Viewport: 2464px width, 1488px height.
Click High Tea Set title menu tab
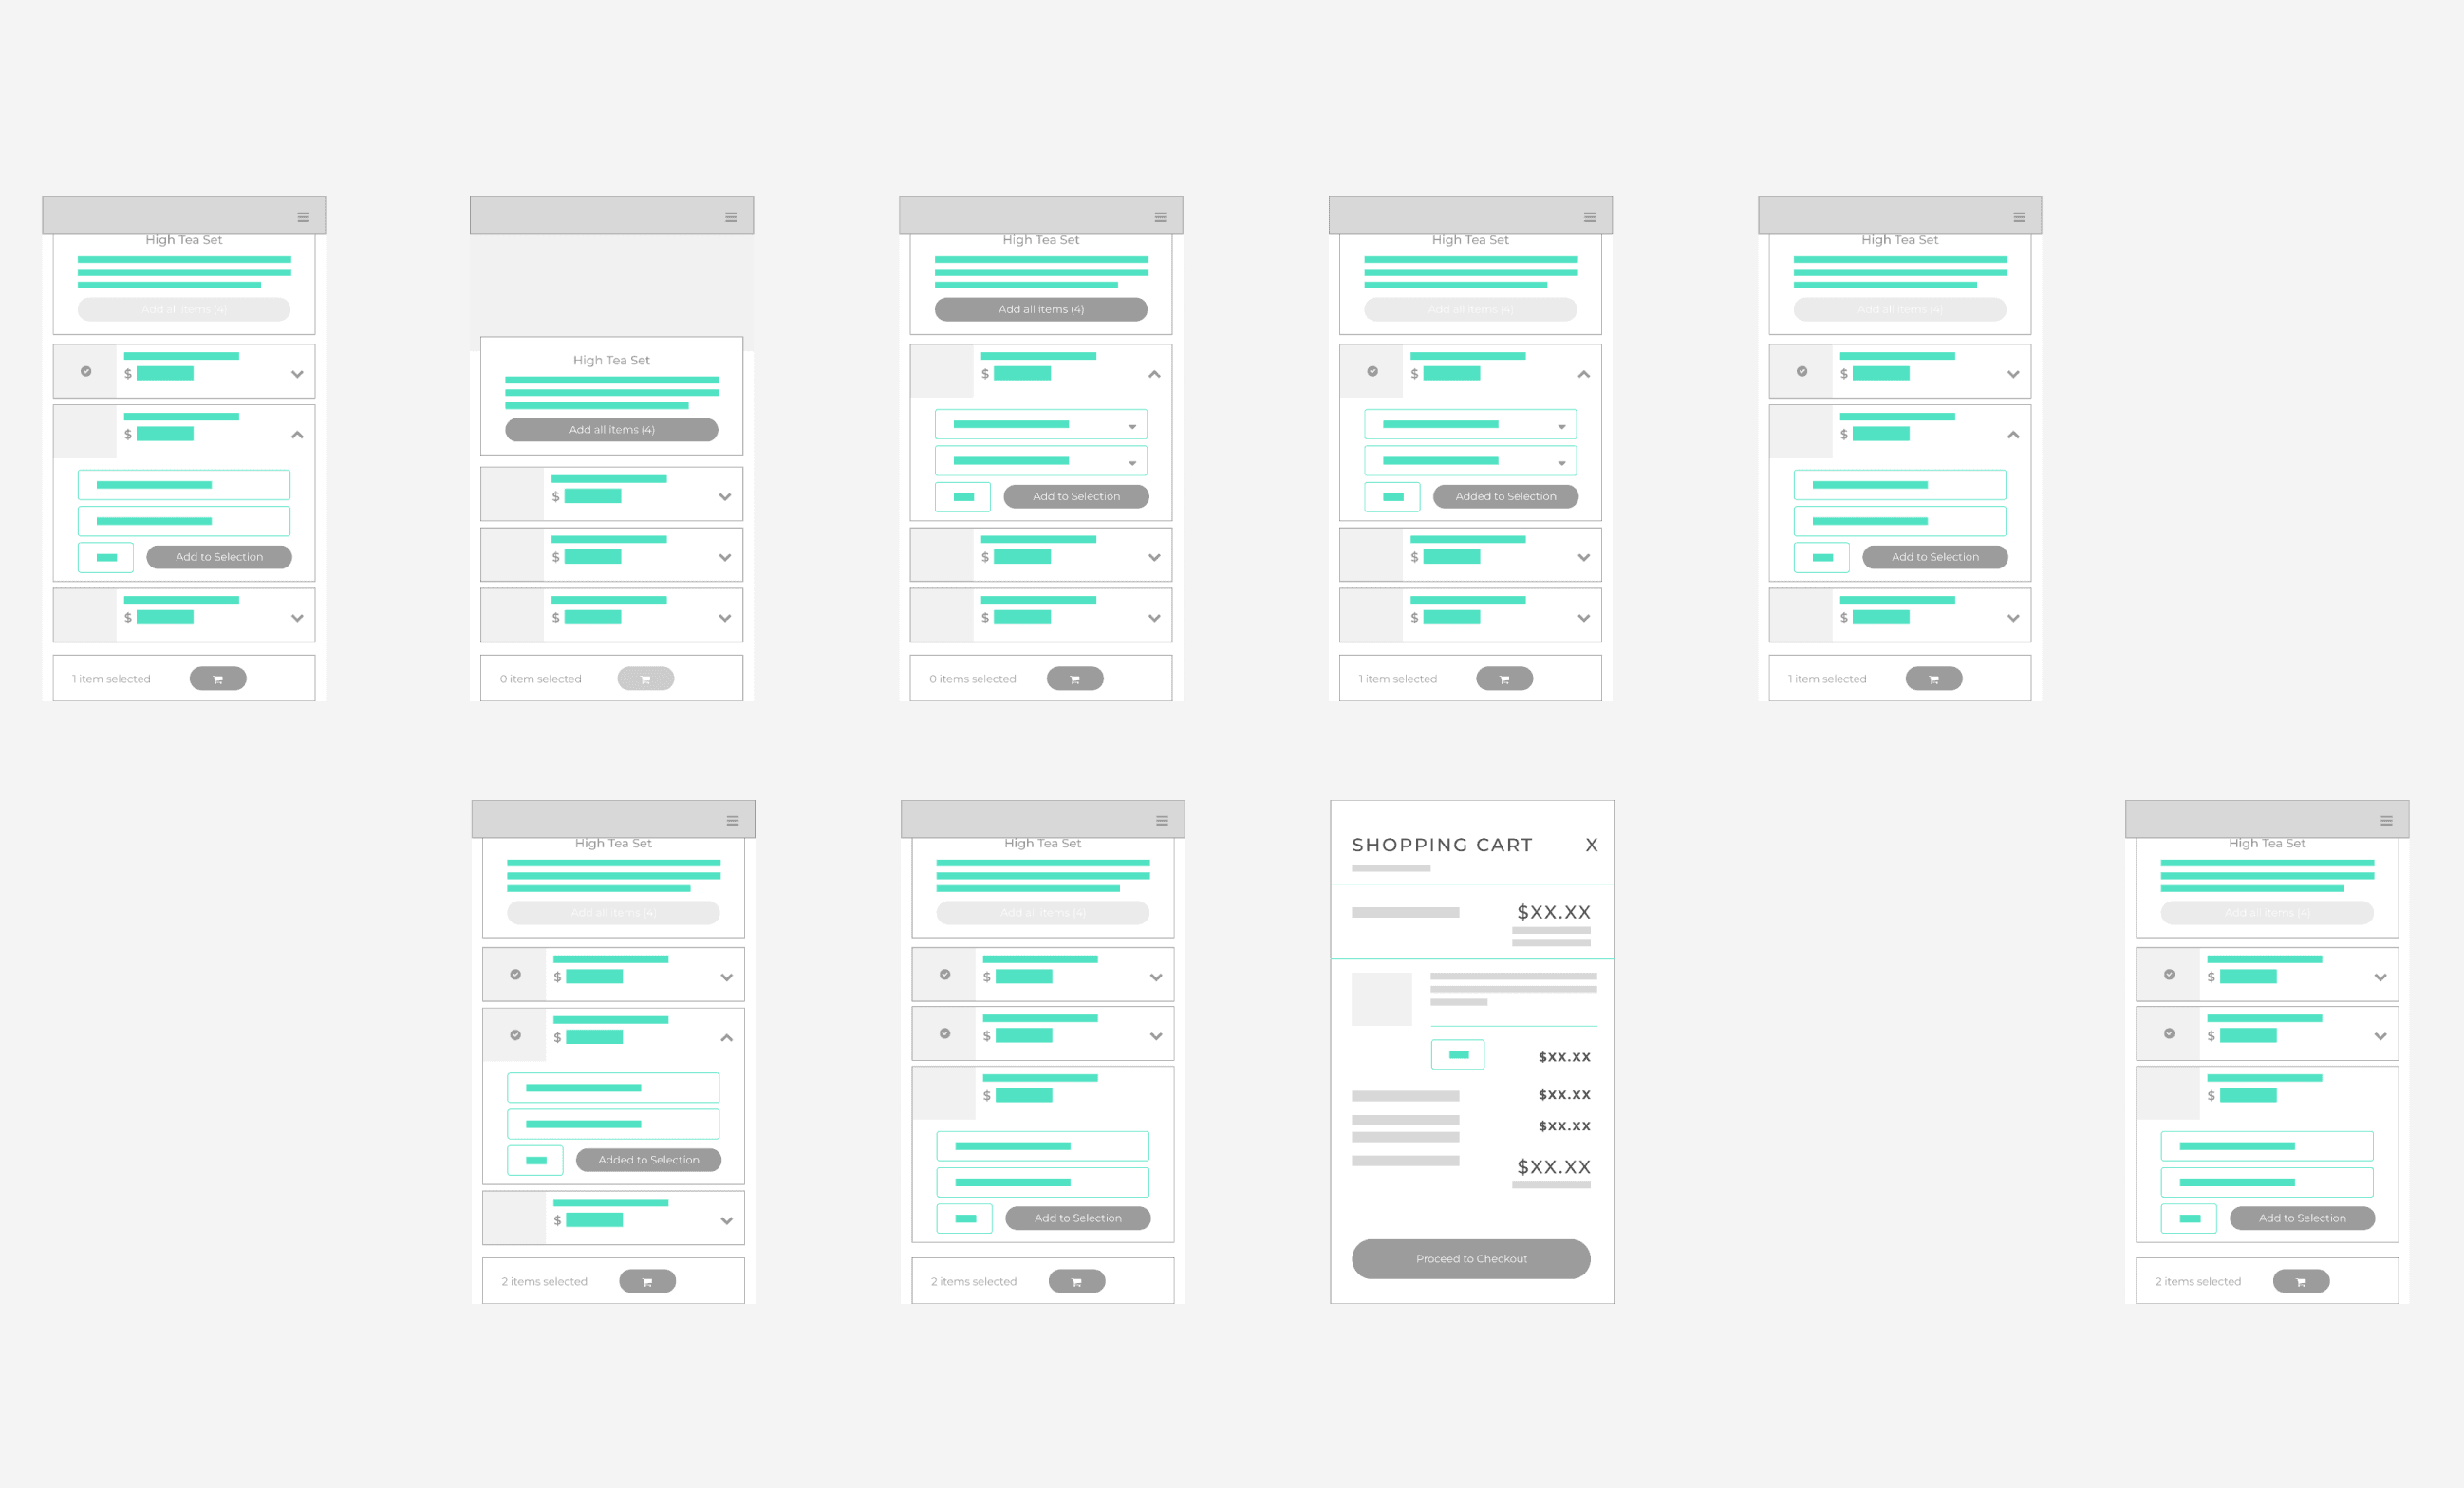[185, 235]
